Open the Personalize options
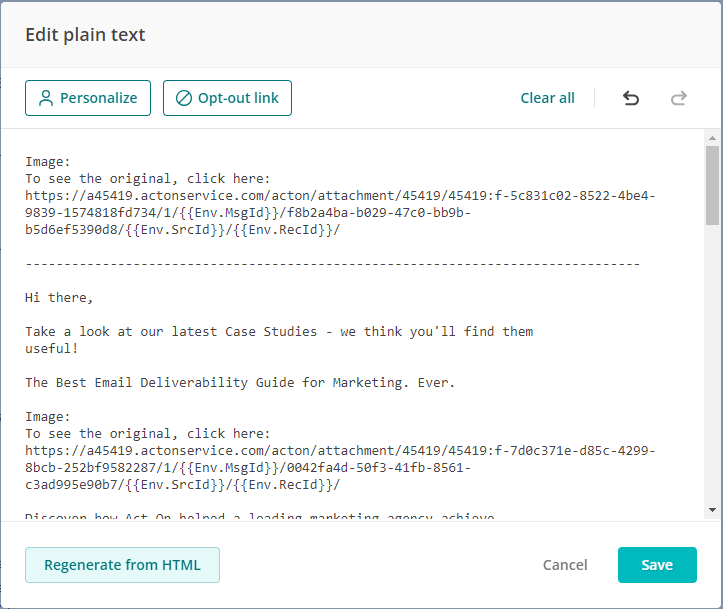 [x=88, y=98]
